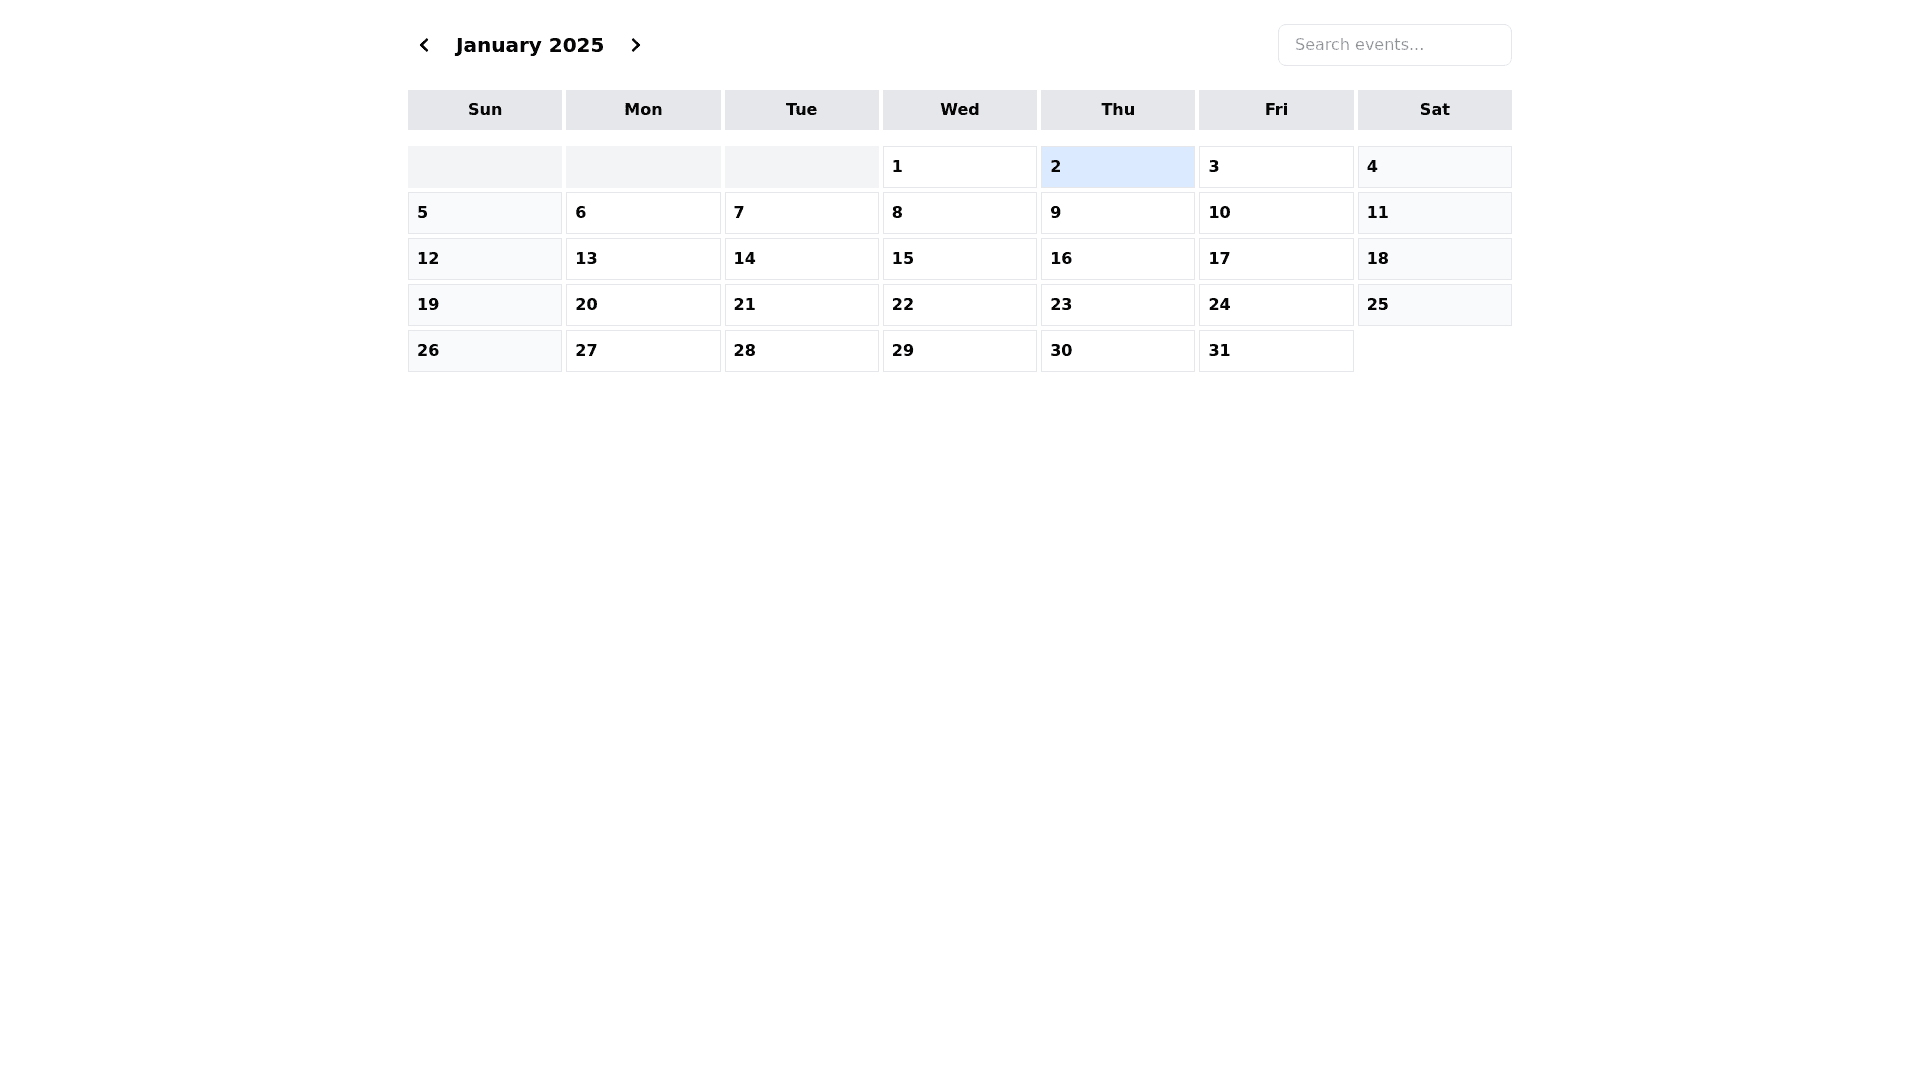Advance to next month with right chevron
Viewport: 1920px width, 1080px height.
(636, 45)
